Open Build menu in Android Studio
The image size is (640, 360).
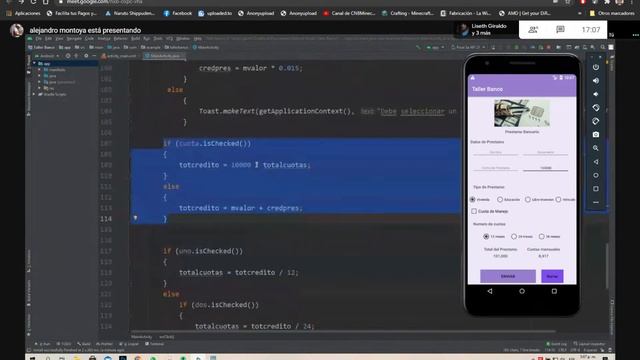(136, 39)
